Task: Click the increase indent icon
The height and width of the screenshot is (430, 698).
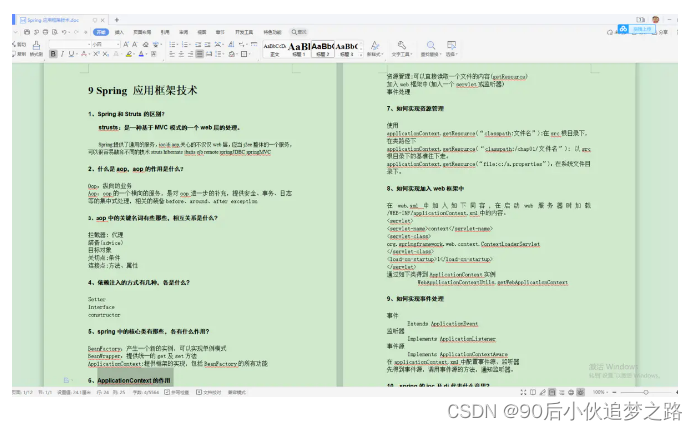Action: click(207, 45)
